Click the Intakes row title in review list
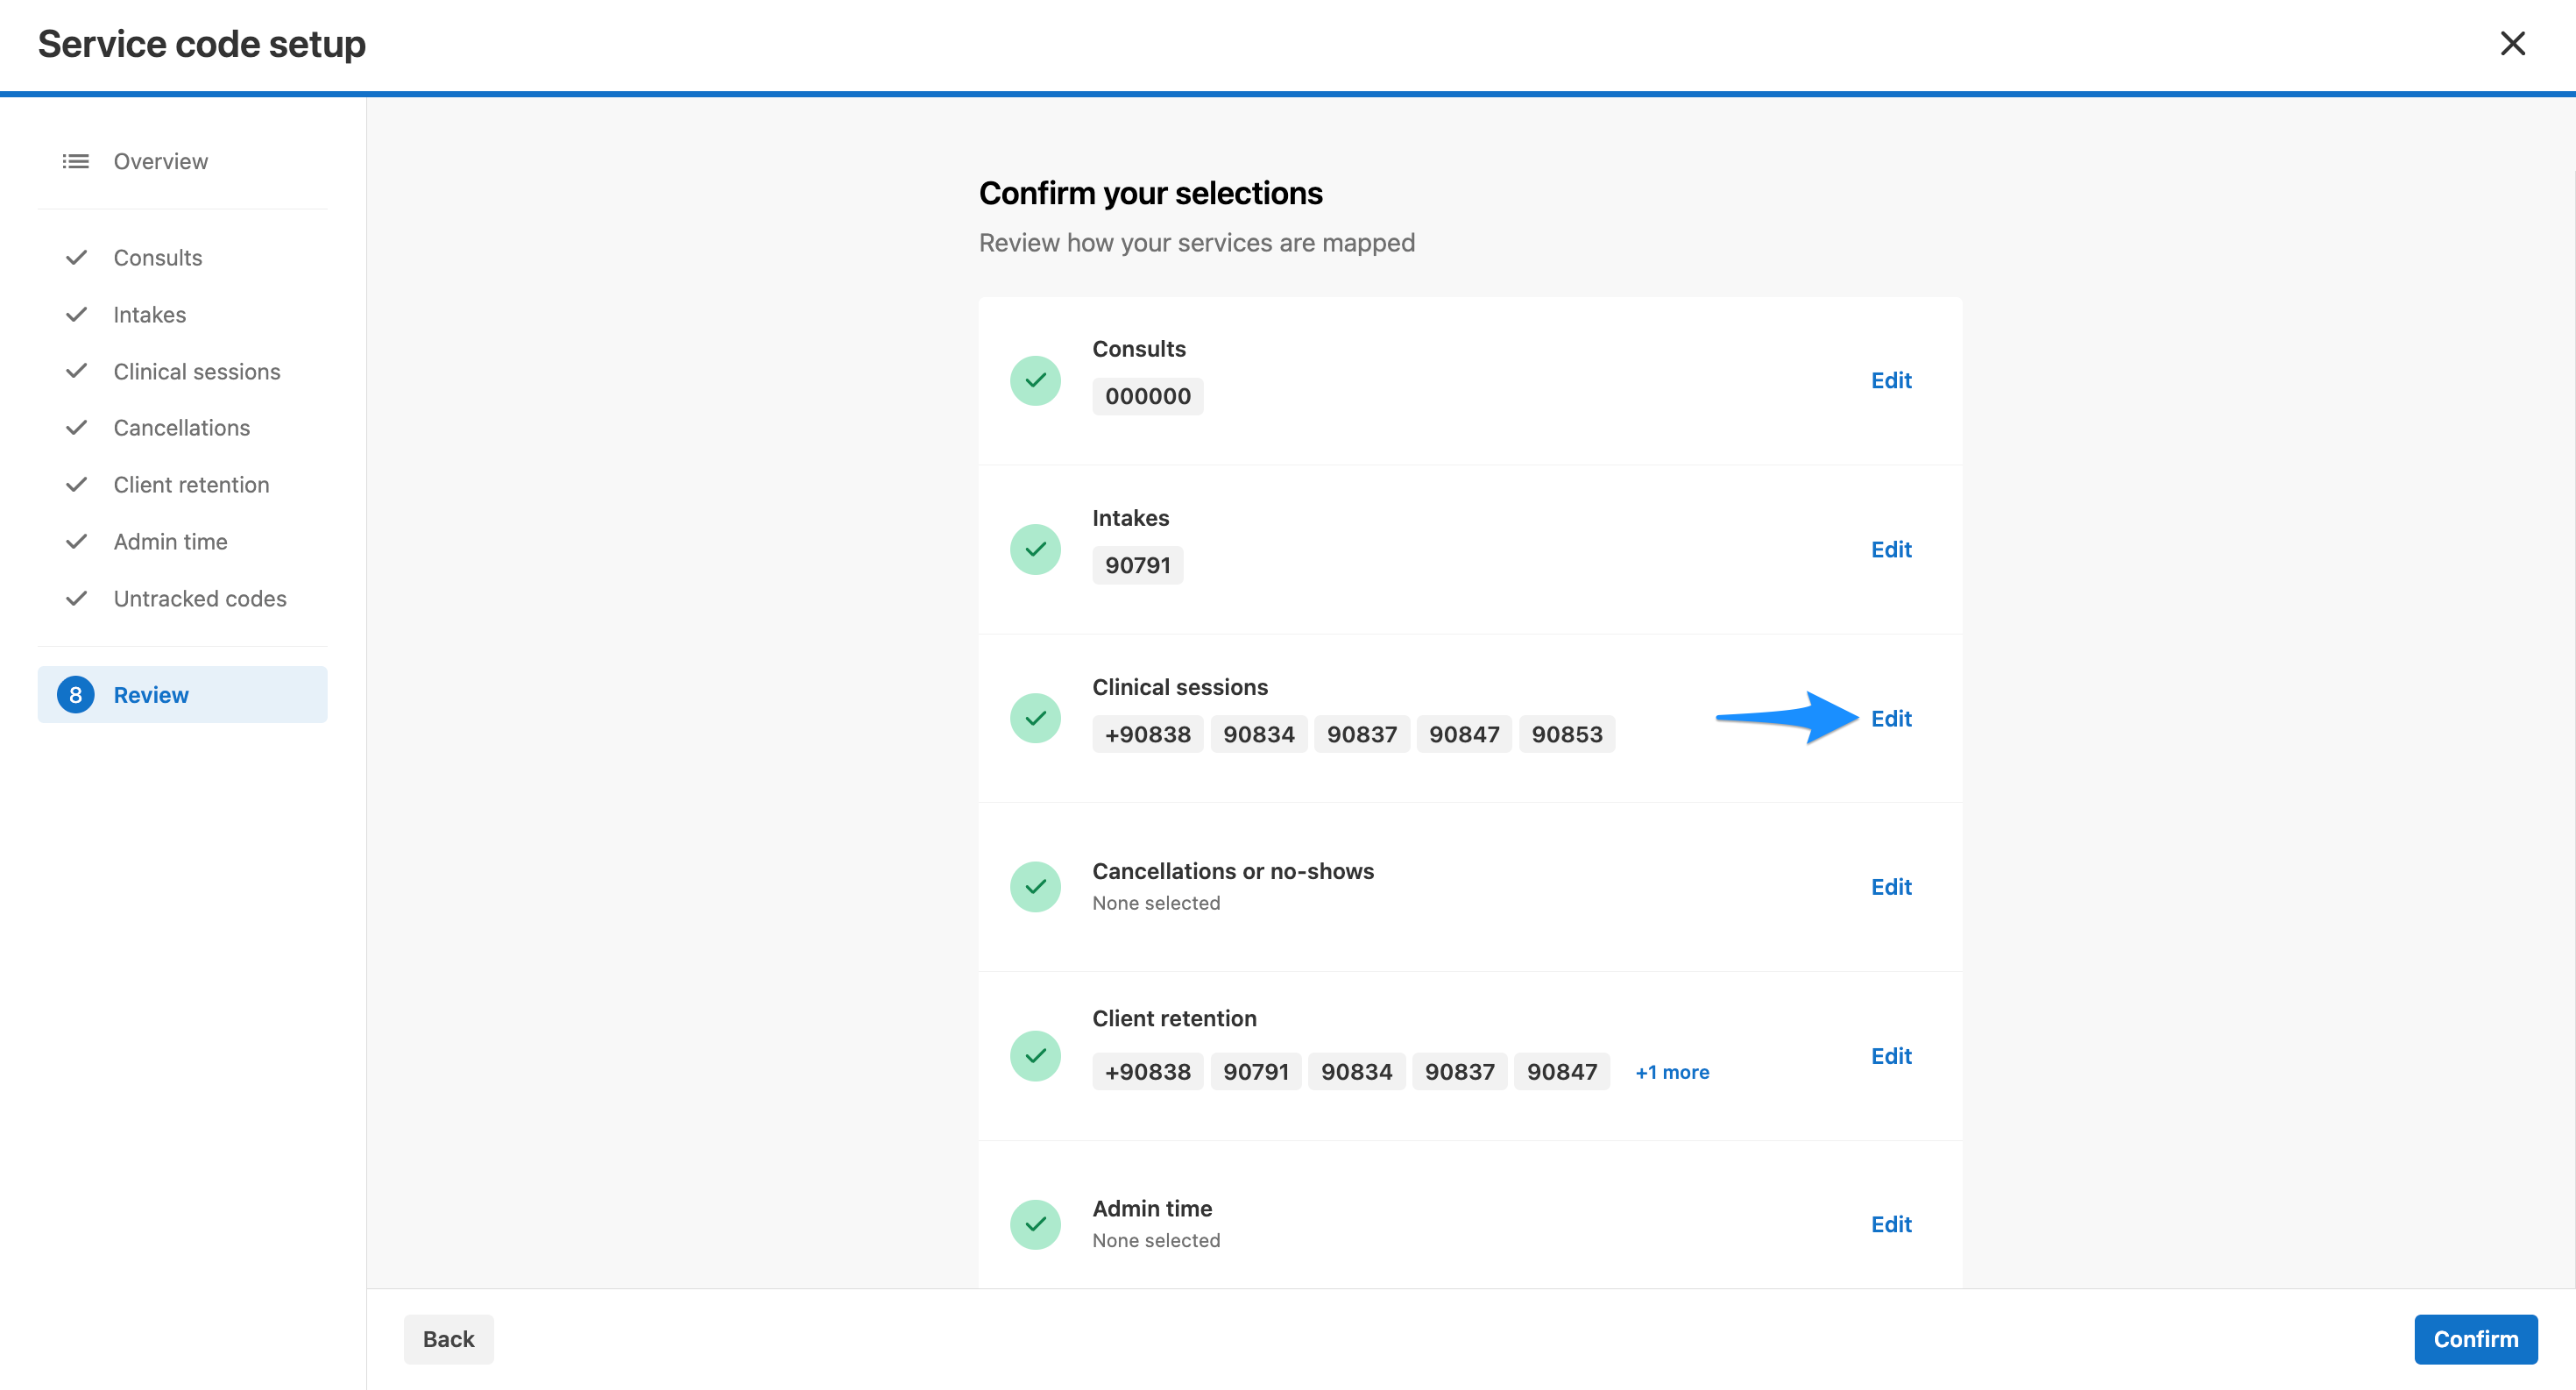 [1130, 518]
